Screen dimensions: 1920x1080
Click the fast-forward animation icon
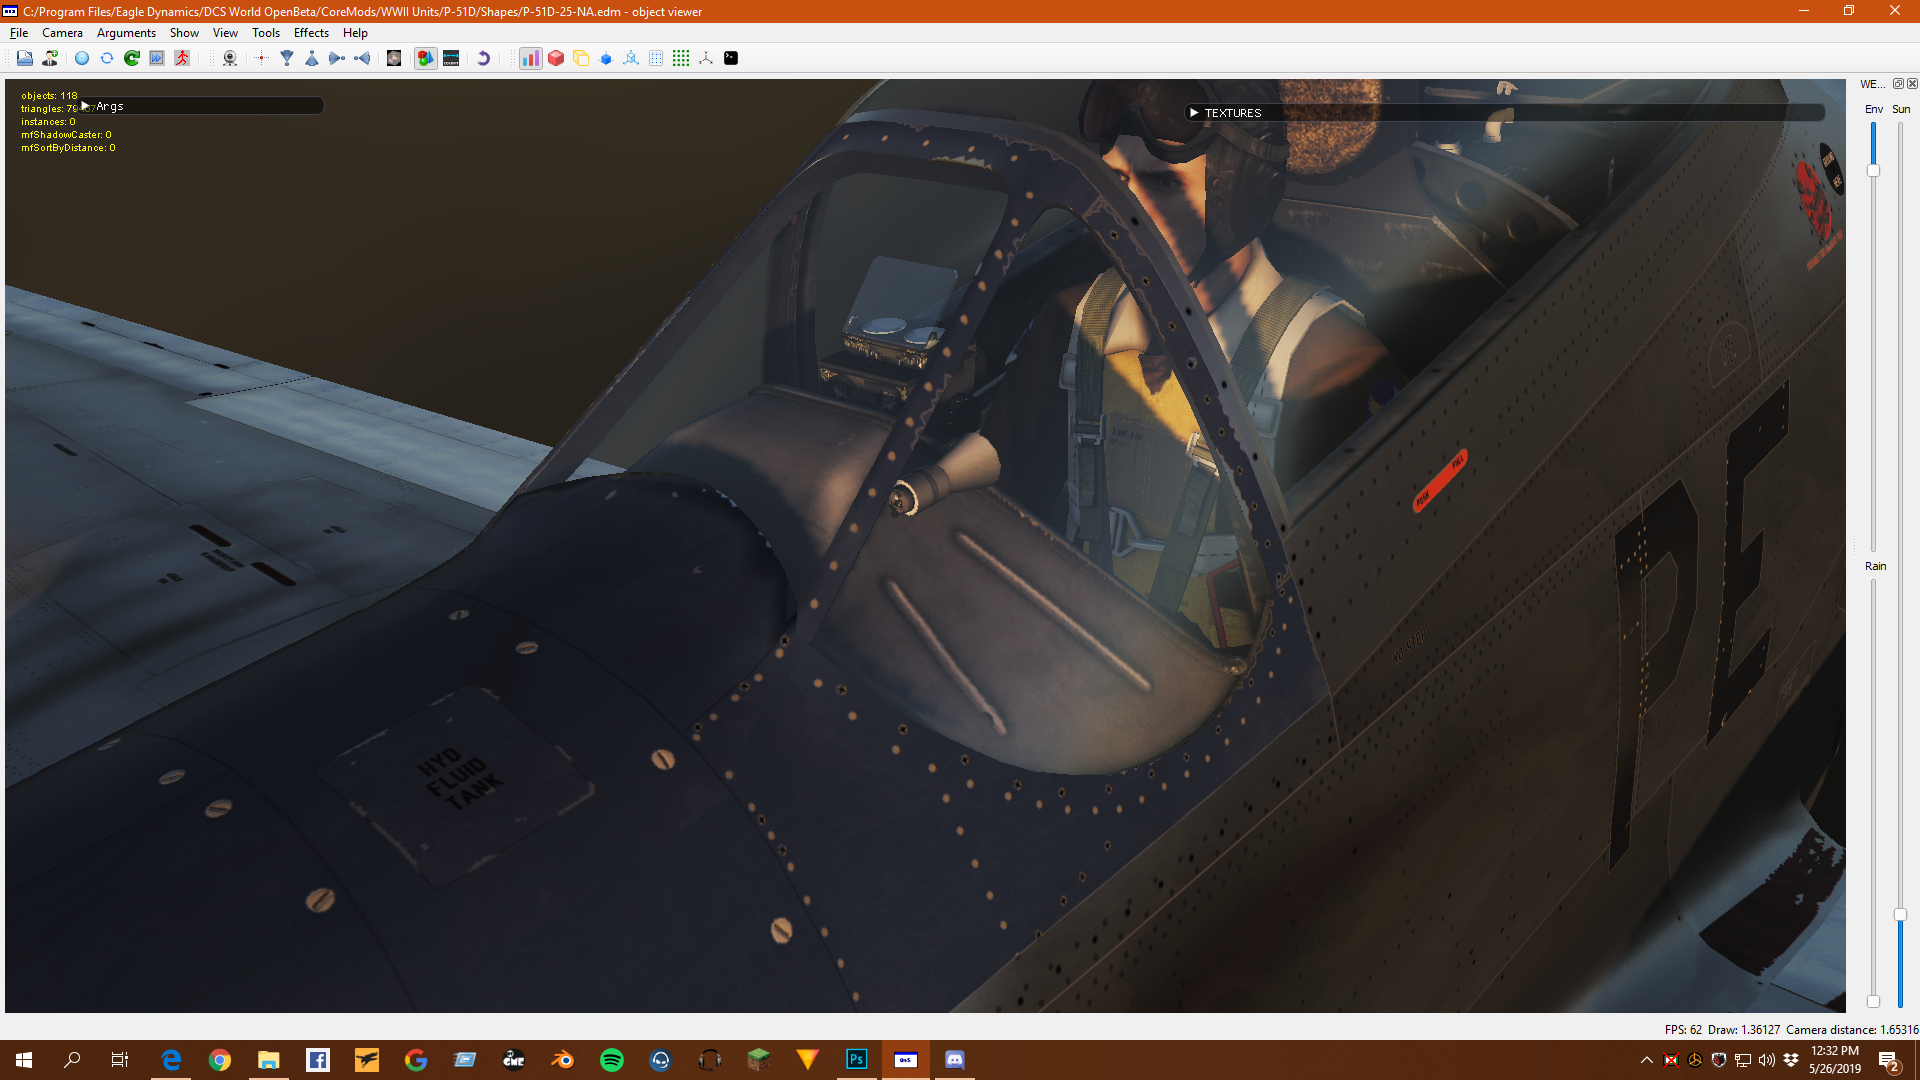coord(157,58)
